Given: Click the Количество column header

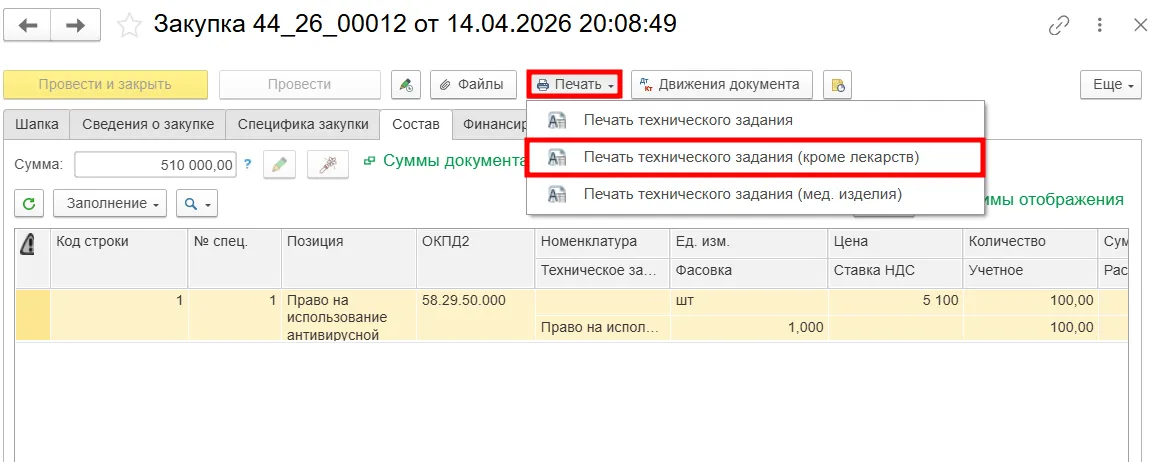Looking at the screenshot, I should 1030,242.
